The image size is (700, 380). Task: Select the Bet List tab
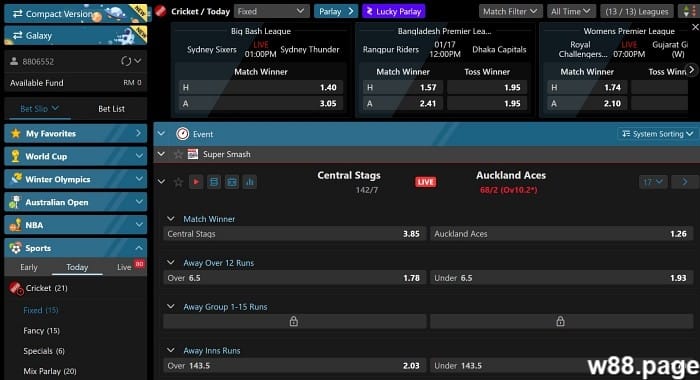(111, 109)
